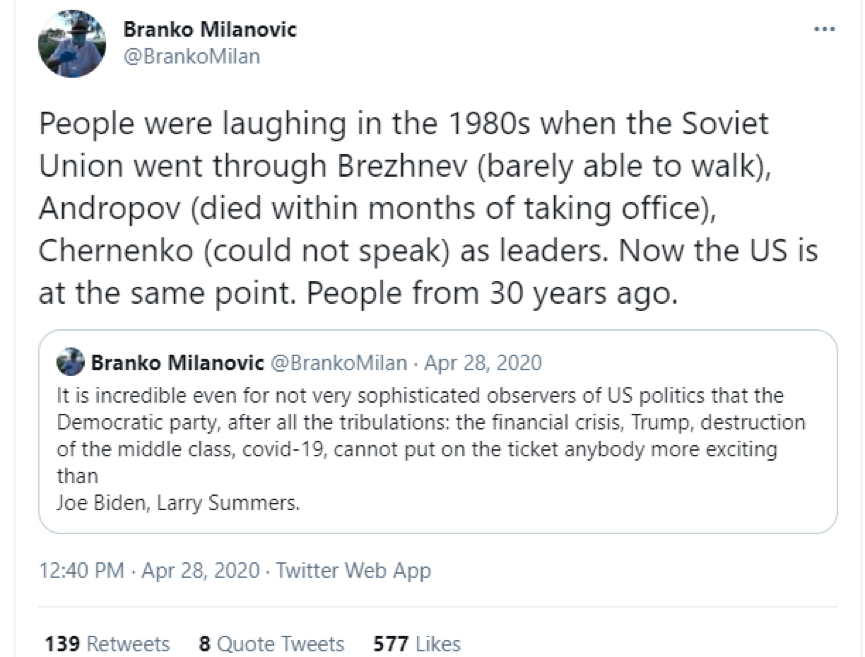865x657 pixels.
Task: Click the @BrankoMilan handle below the header name
Action: [x=191, y=56]
